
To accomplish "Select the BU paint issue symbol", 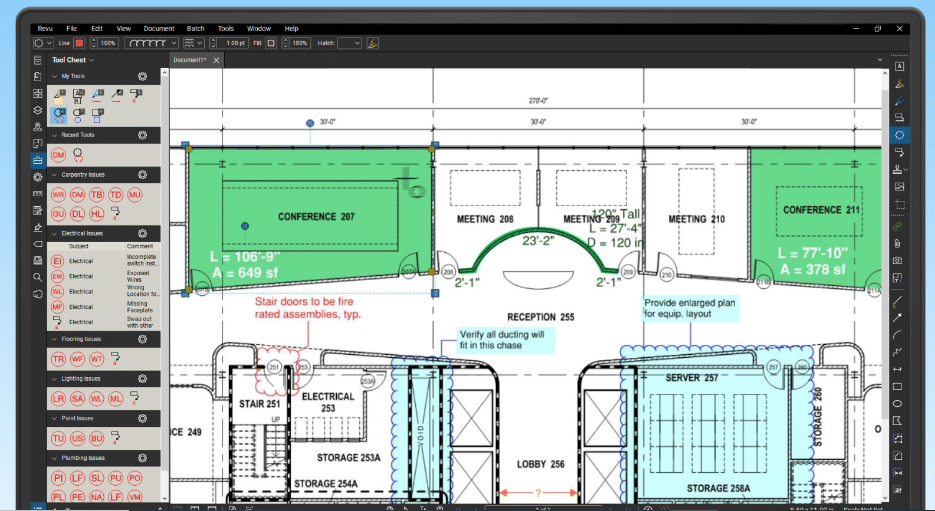I will click(97, 438).
